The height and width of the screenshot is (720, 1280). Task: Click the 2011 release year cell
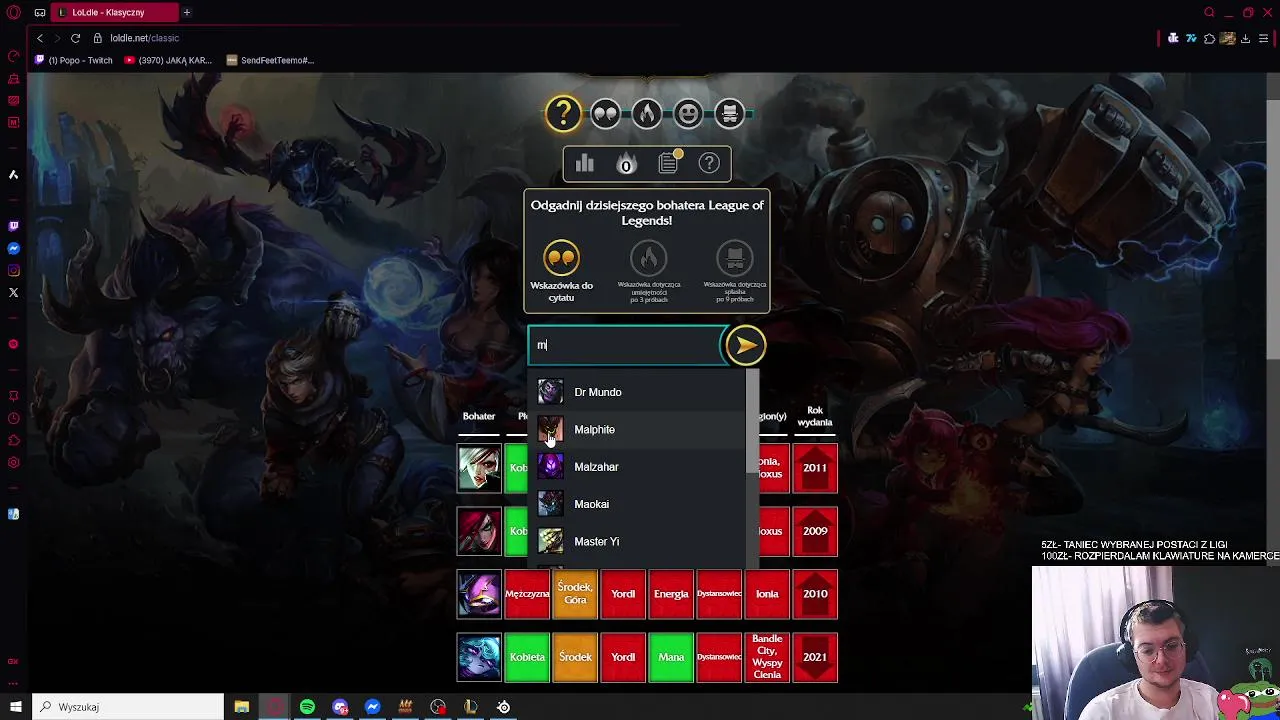(x=815, y=467)
